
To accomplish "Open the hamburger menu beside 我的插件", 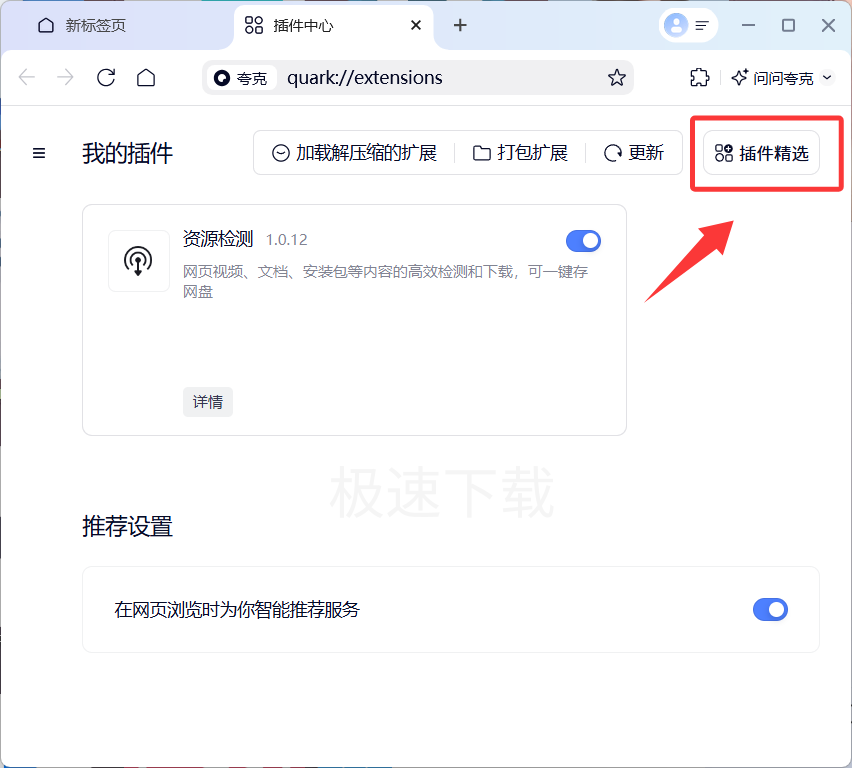I will (x=39, y=153).
